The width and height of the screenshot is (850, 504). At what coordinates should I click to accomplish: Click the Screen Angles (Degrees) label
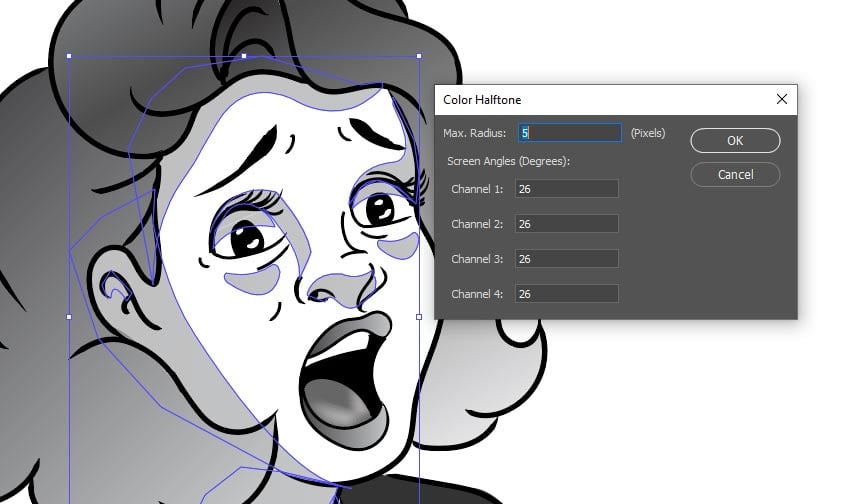click(507, 161)
